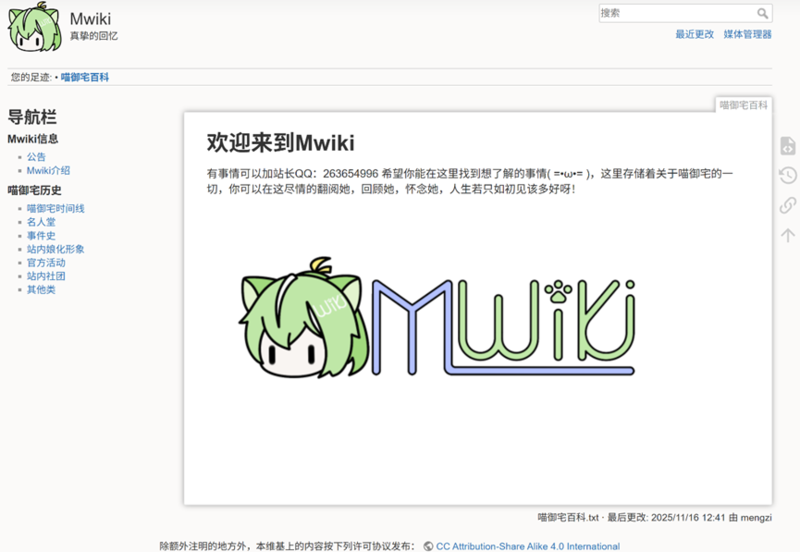The height and width of the screenshot is (552, 800).
Task: Click the QQ number 263654996 text
Action: coord(351,174)
